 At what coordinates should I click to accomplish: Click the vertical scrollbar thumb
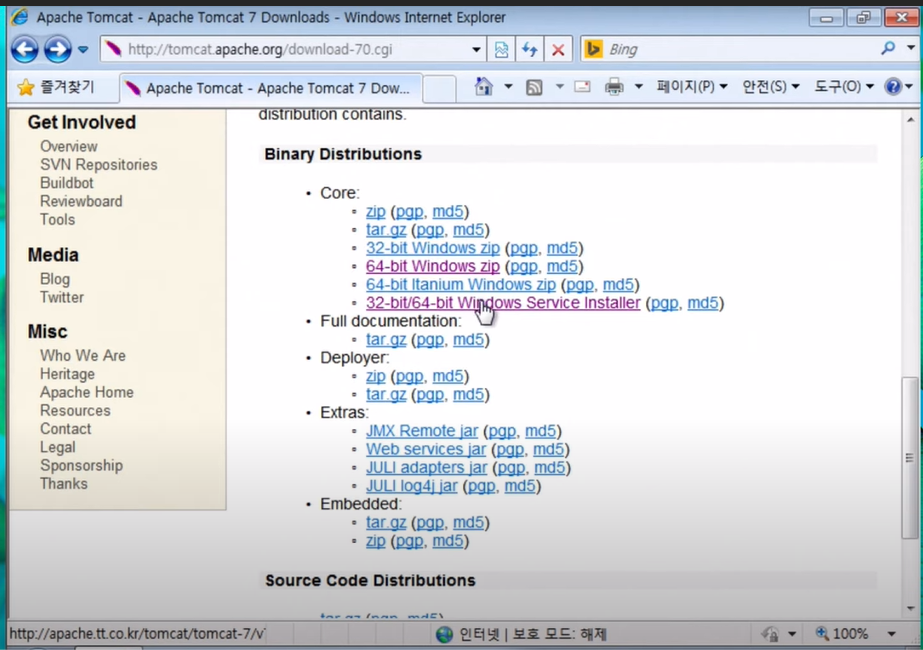click(x=910, y=457)
